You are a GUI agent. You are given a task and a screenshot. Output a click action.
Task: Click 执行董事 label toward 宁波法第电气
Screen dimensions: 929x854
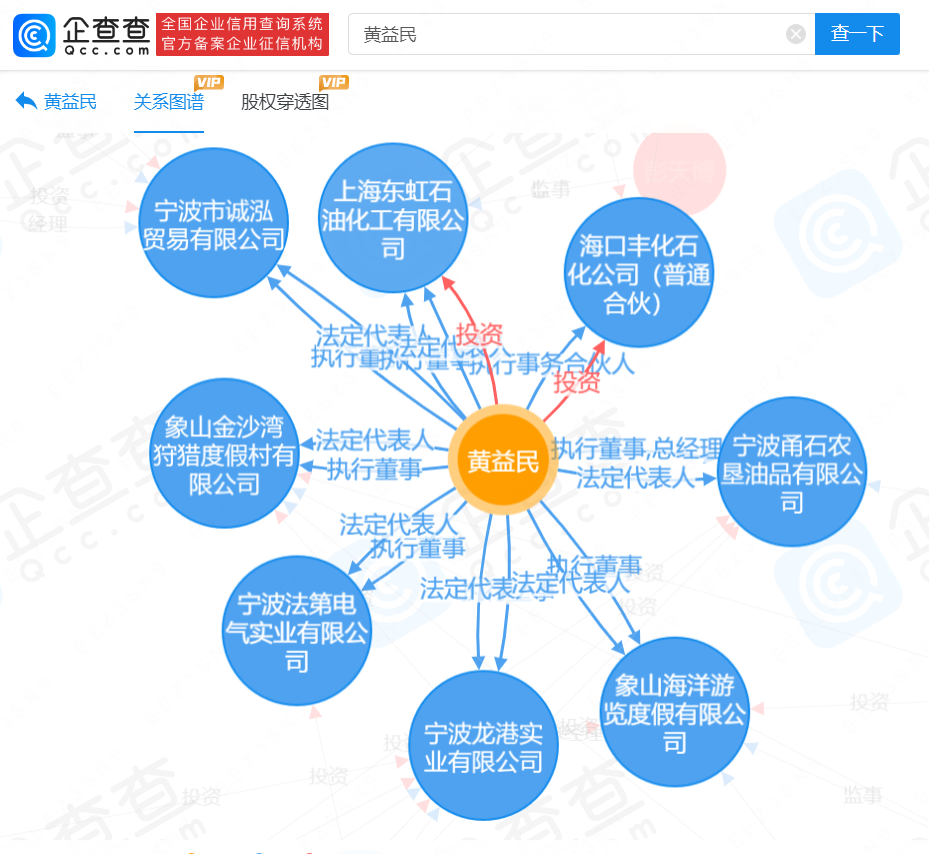(418, 548)
